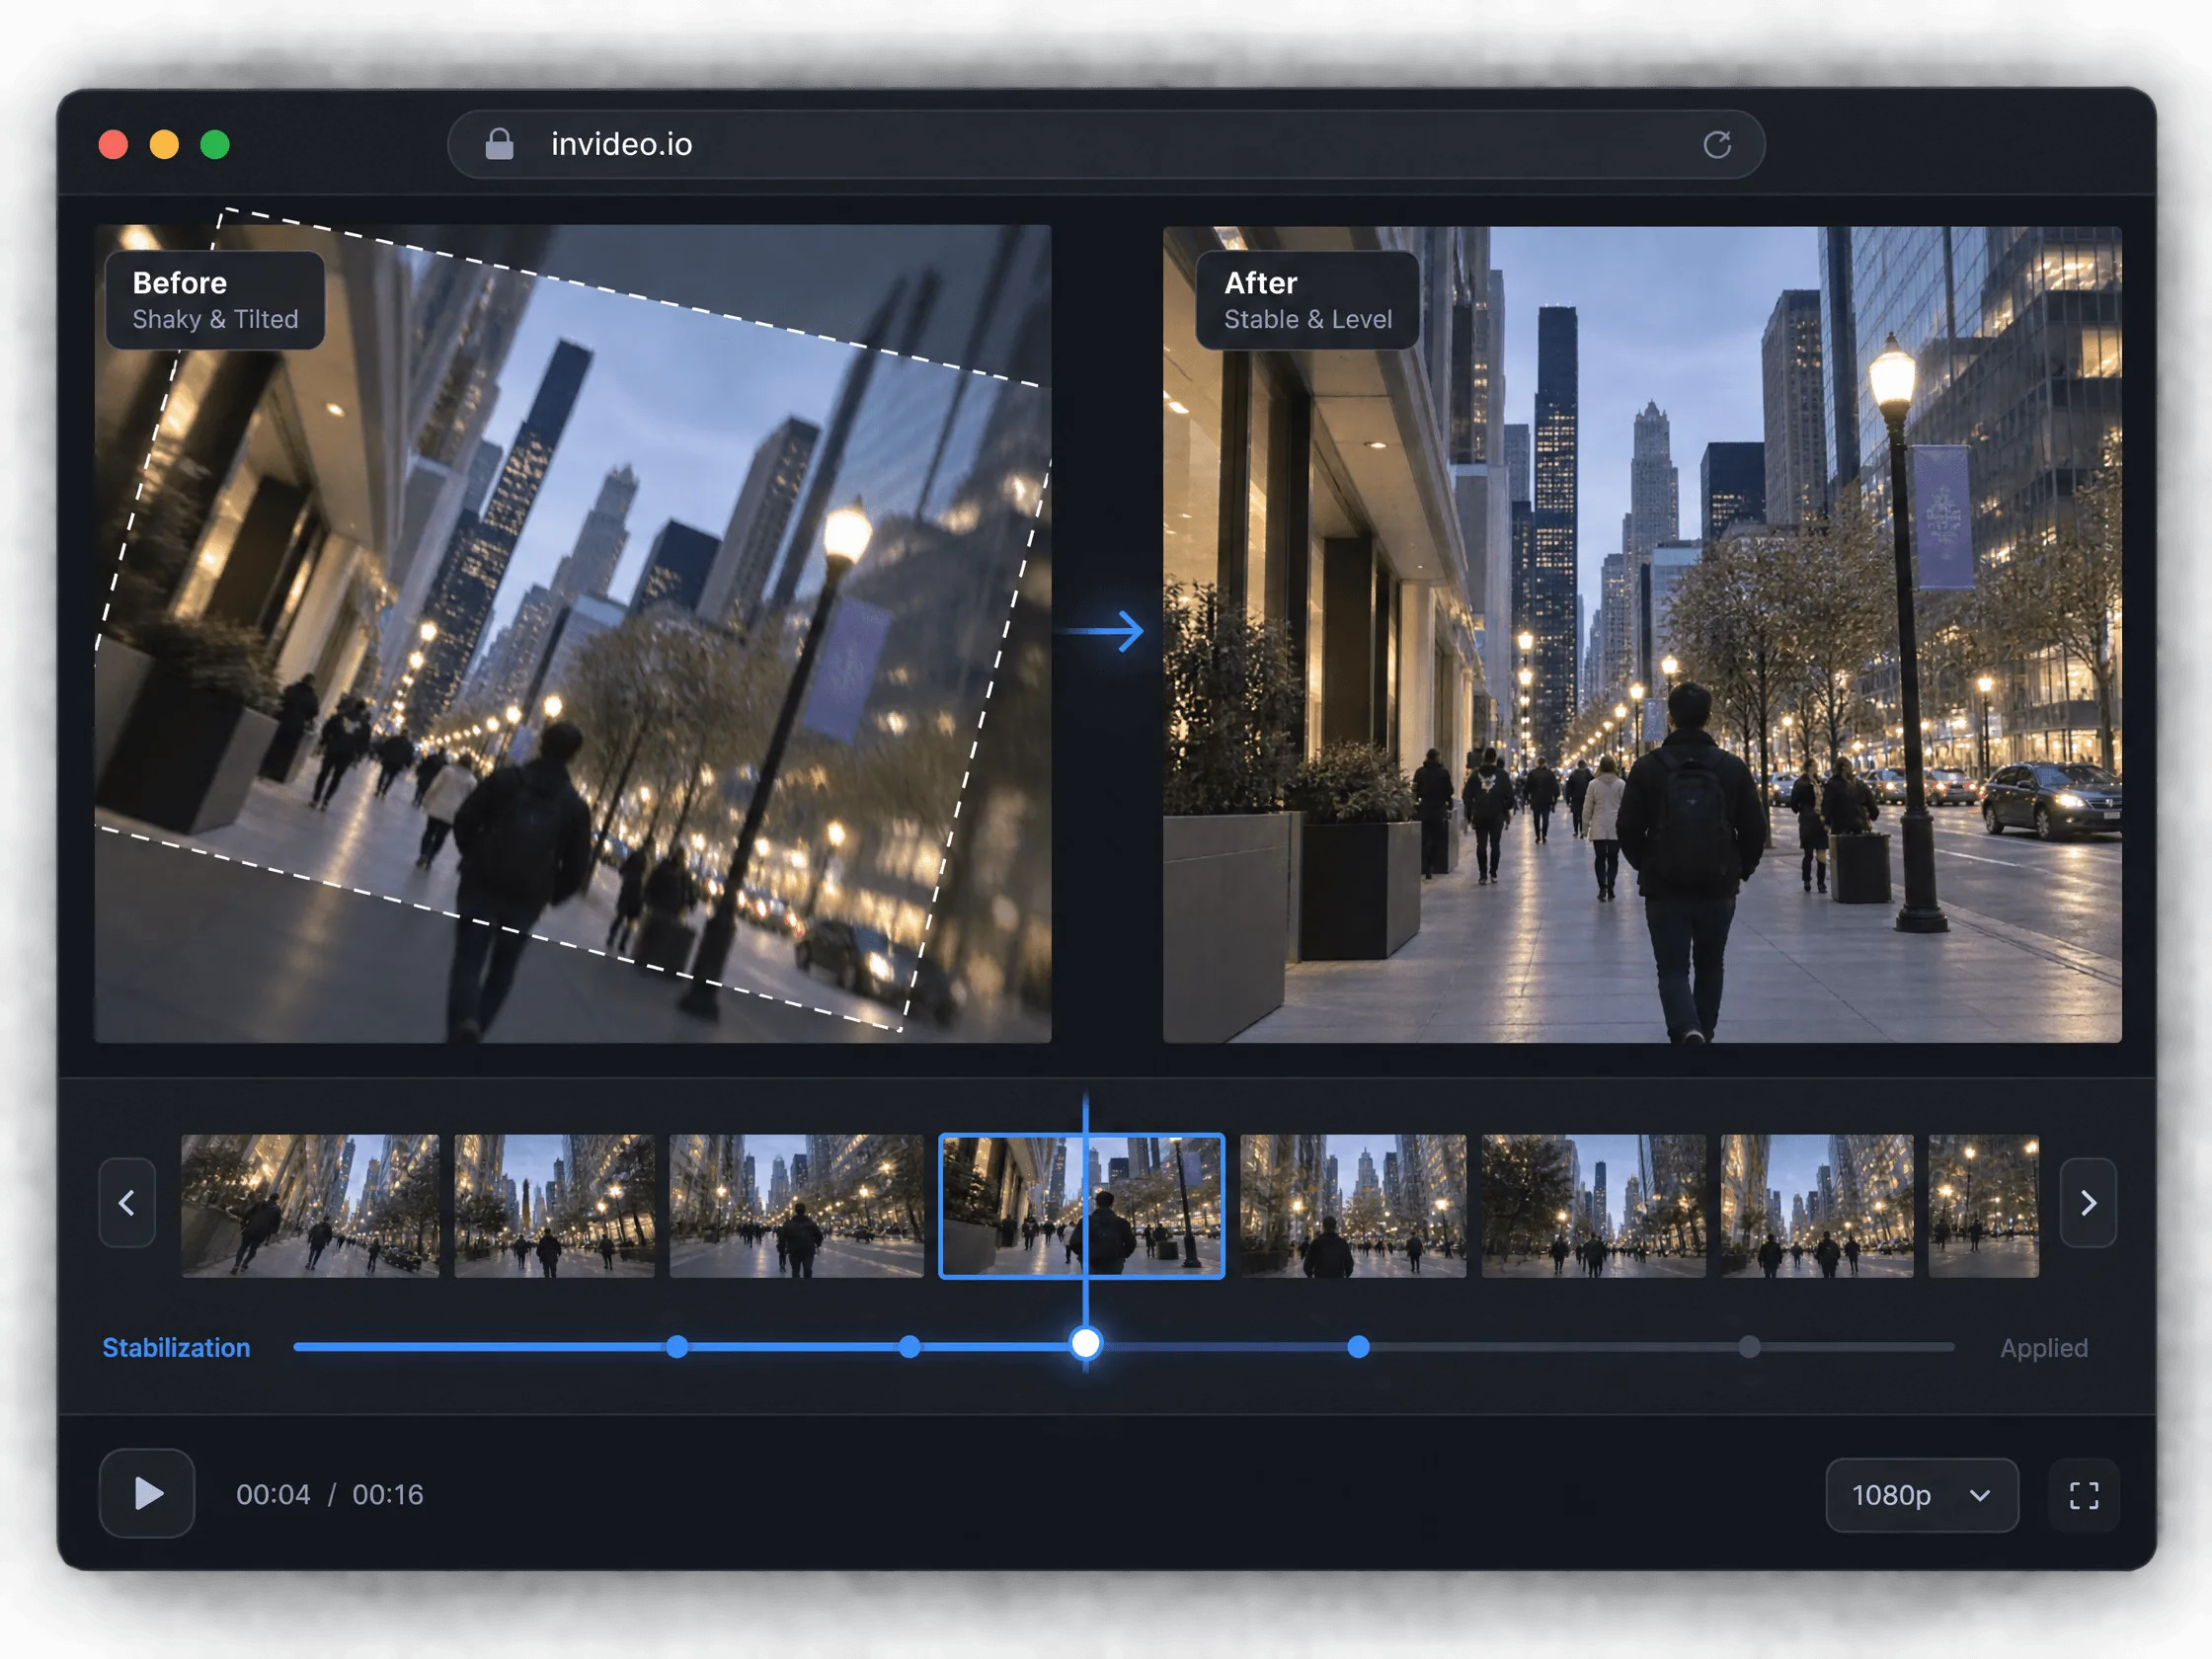The image size is (2212, 1659).
Task: Click the After Stable & Level preview
Action: click(x=1642, y=634)
